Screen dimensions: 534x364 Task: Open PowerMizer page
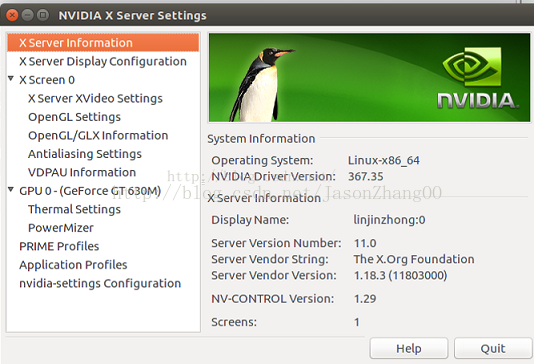tap(61, 227)
